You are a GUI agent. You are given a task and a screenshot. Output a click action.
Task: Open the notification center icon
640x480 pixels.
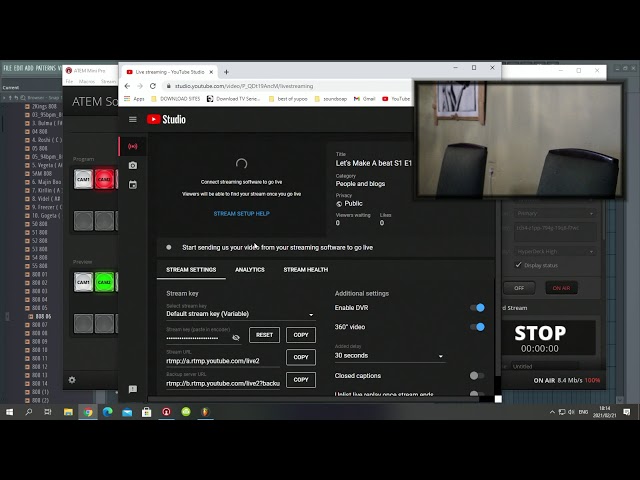(627, 412)
